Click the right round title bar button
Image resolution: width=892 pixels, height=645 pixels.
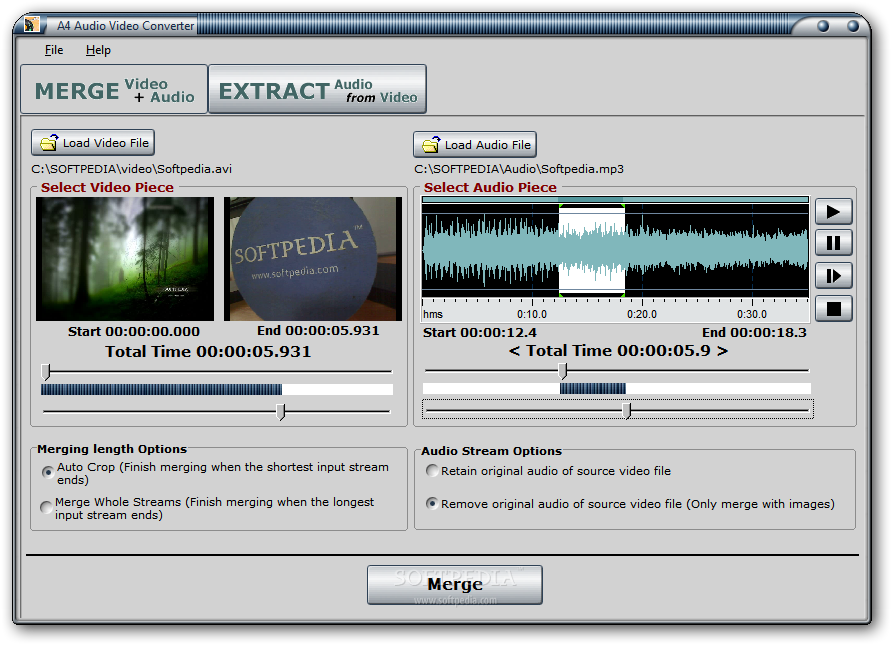coord(853,26)
